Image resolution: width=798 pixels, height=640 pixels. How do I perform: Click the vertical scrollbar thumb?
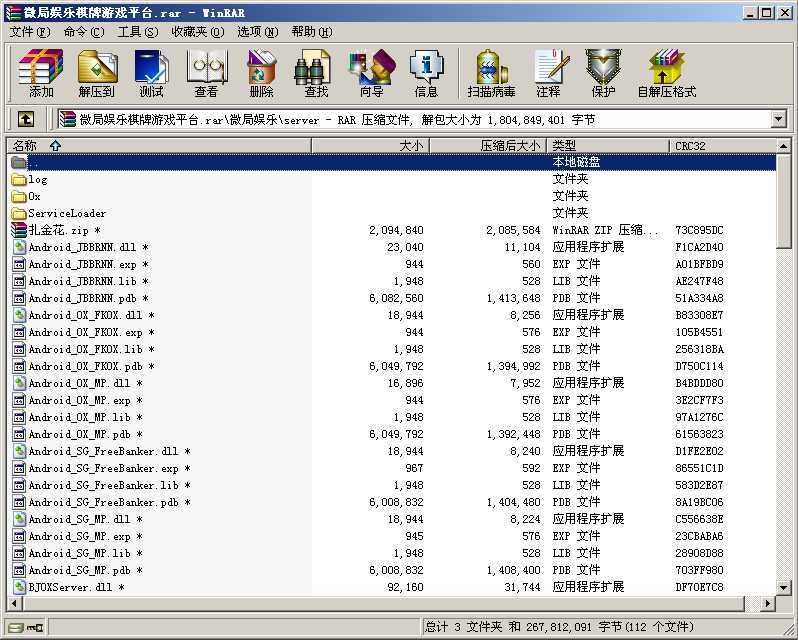[x=784, y=201]
